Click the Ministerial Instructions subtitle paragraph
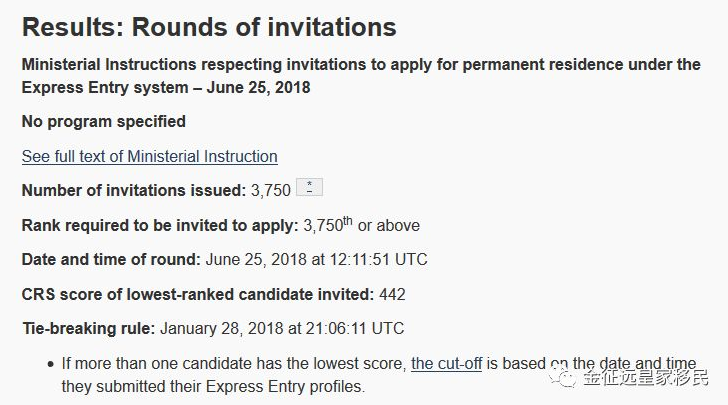Screen dimensions: 728x405 tap(361, 76)
